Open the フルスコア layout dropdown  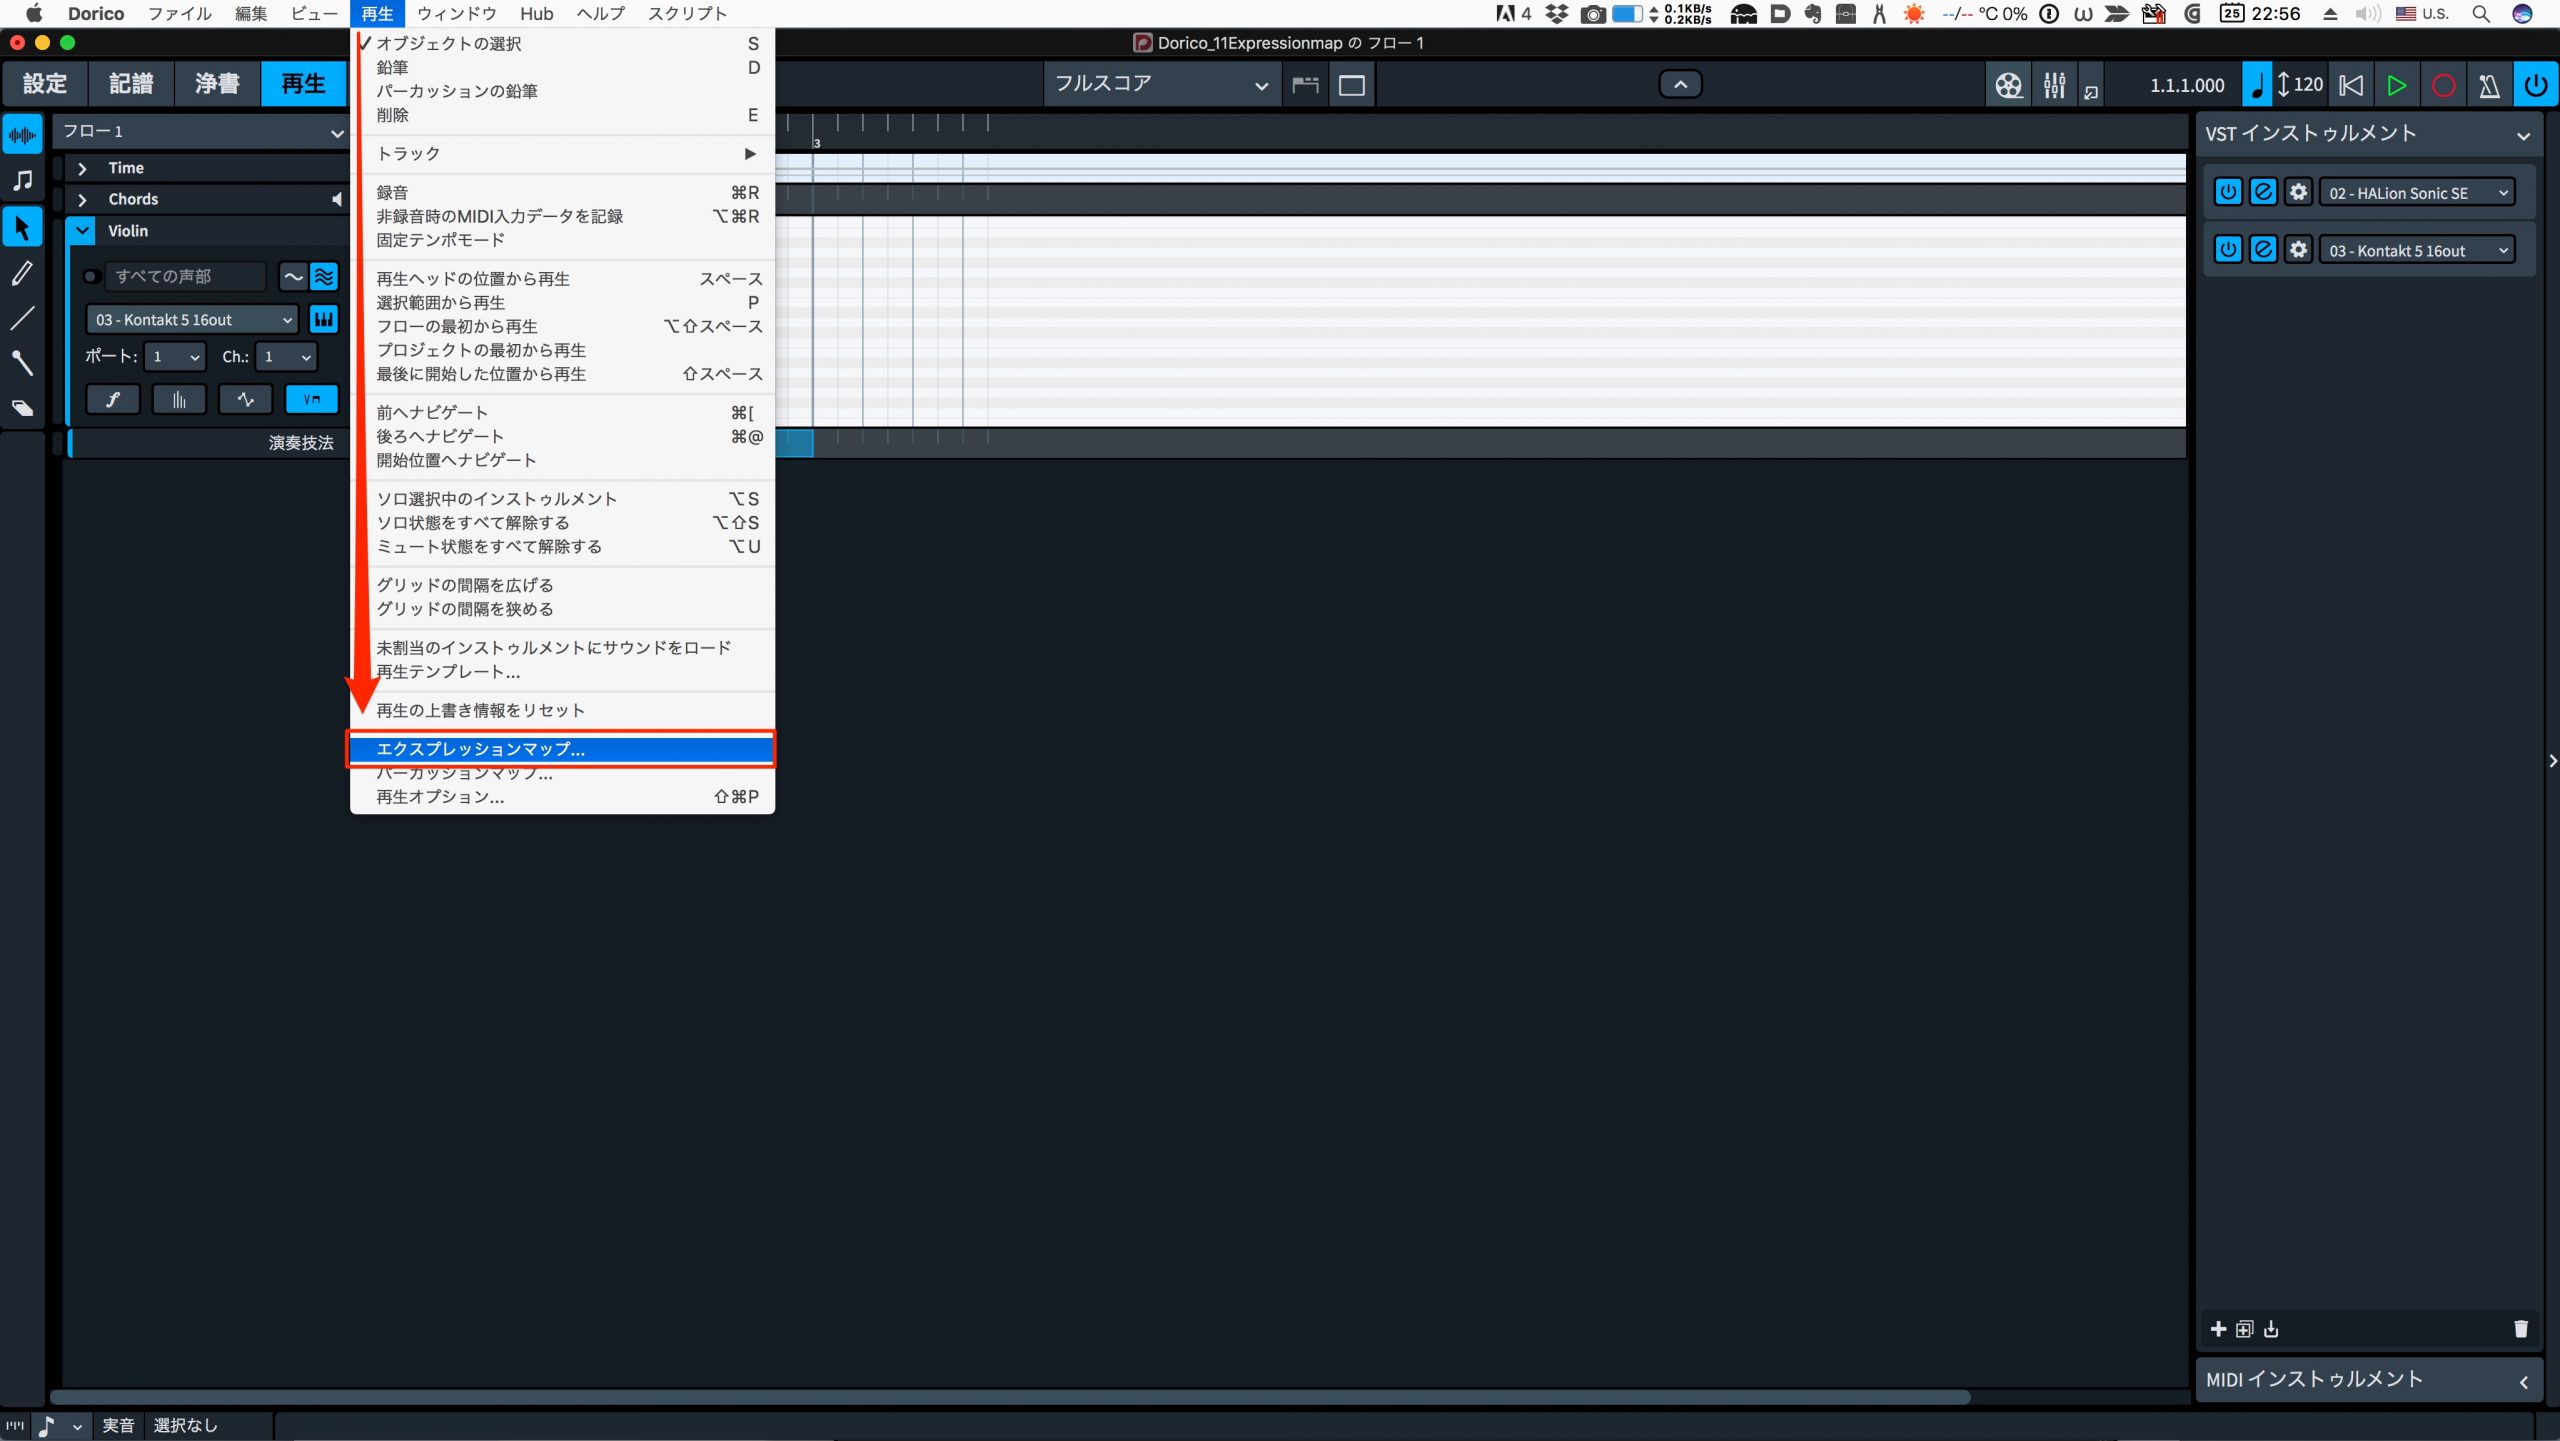(1160, 85)
